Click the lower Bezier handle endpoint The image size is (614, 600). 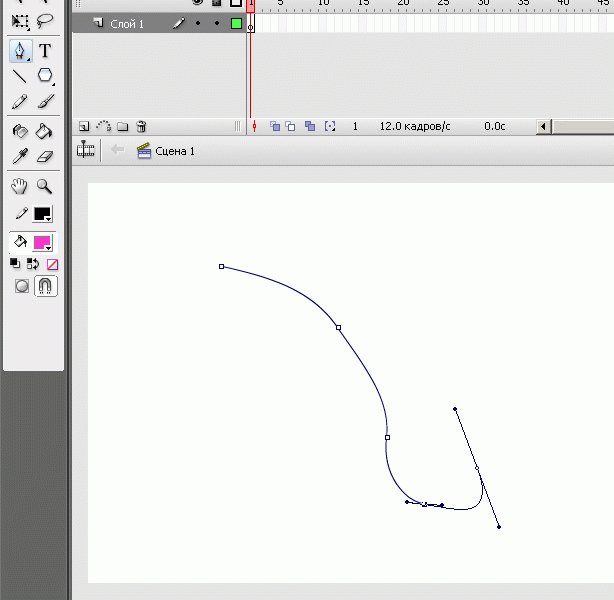click(499, 527)
